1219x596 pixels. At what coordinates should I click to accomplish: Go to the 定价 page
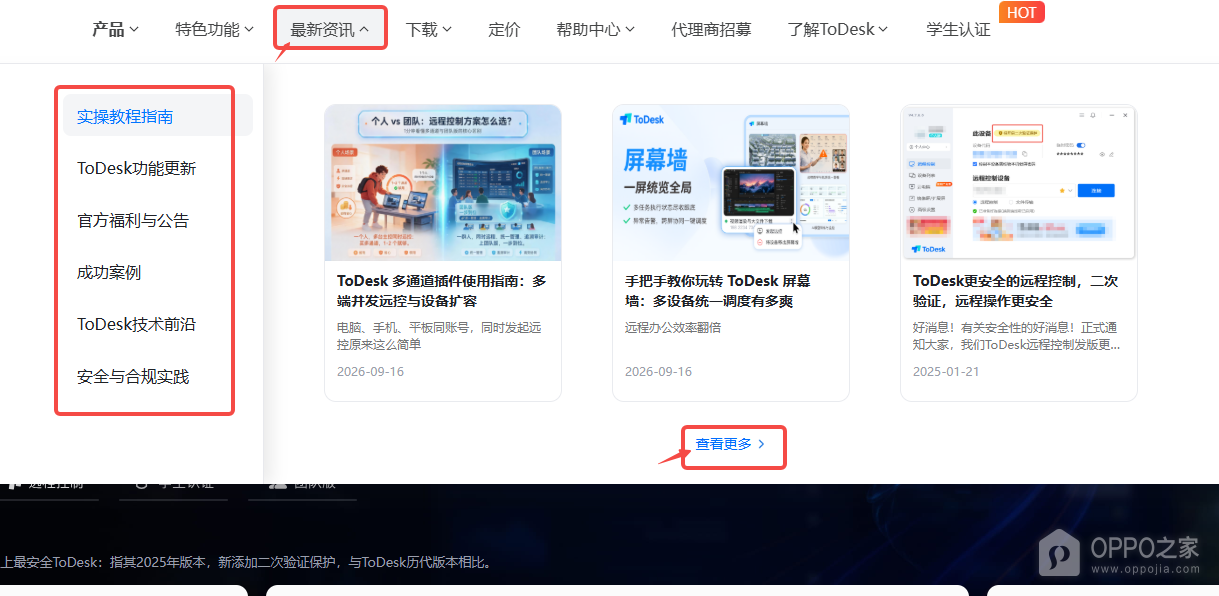click(x=504, y=29)
